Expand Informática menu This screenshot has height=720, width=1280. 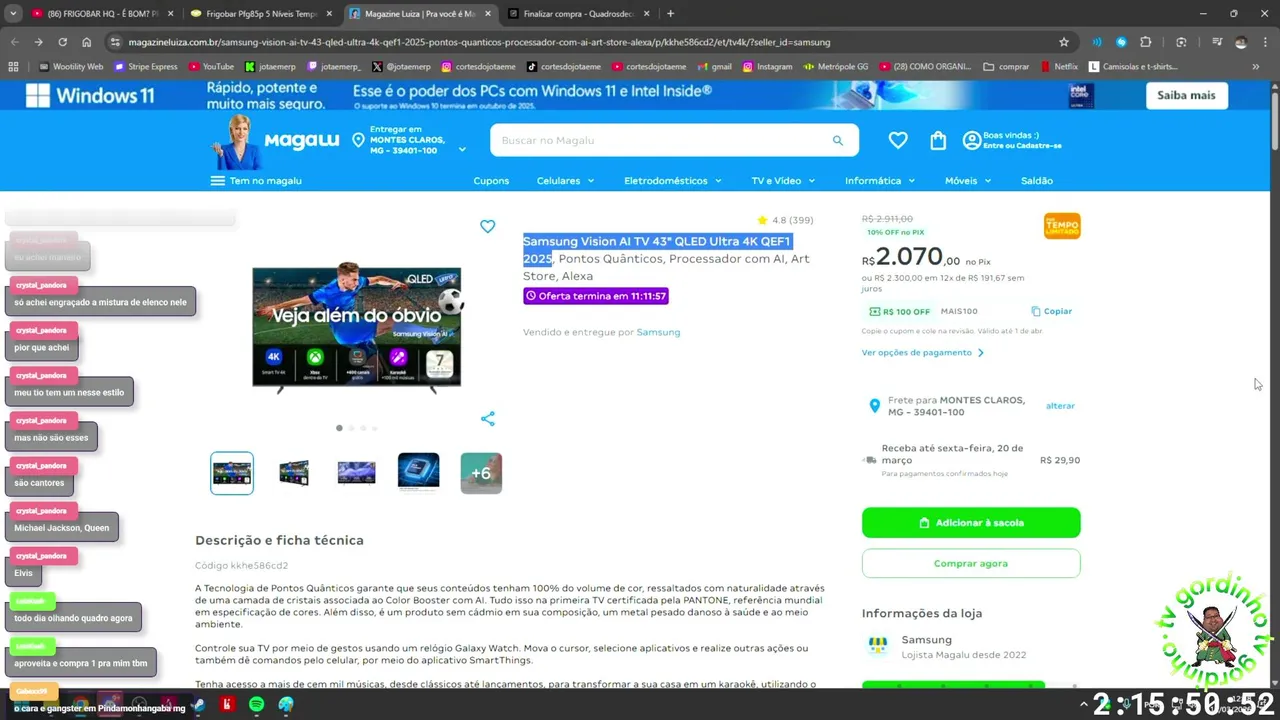tap(880, 181)
